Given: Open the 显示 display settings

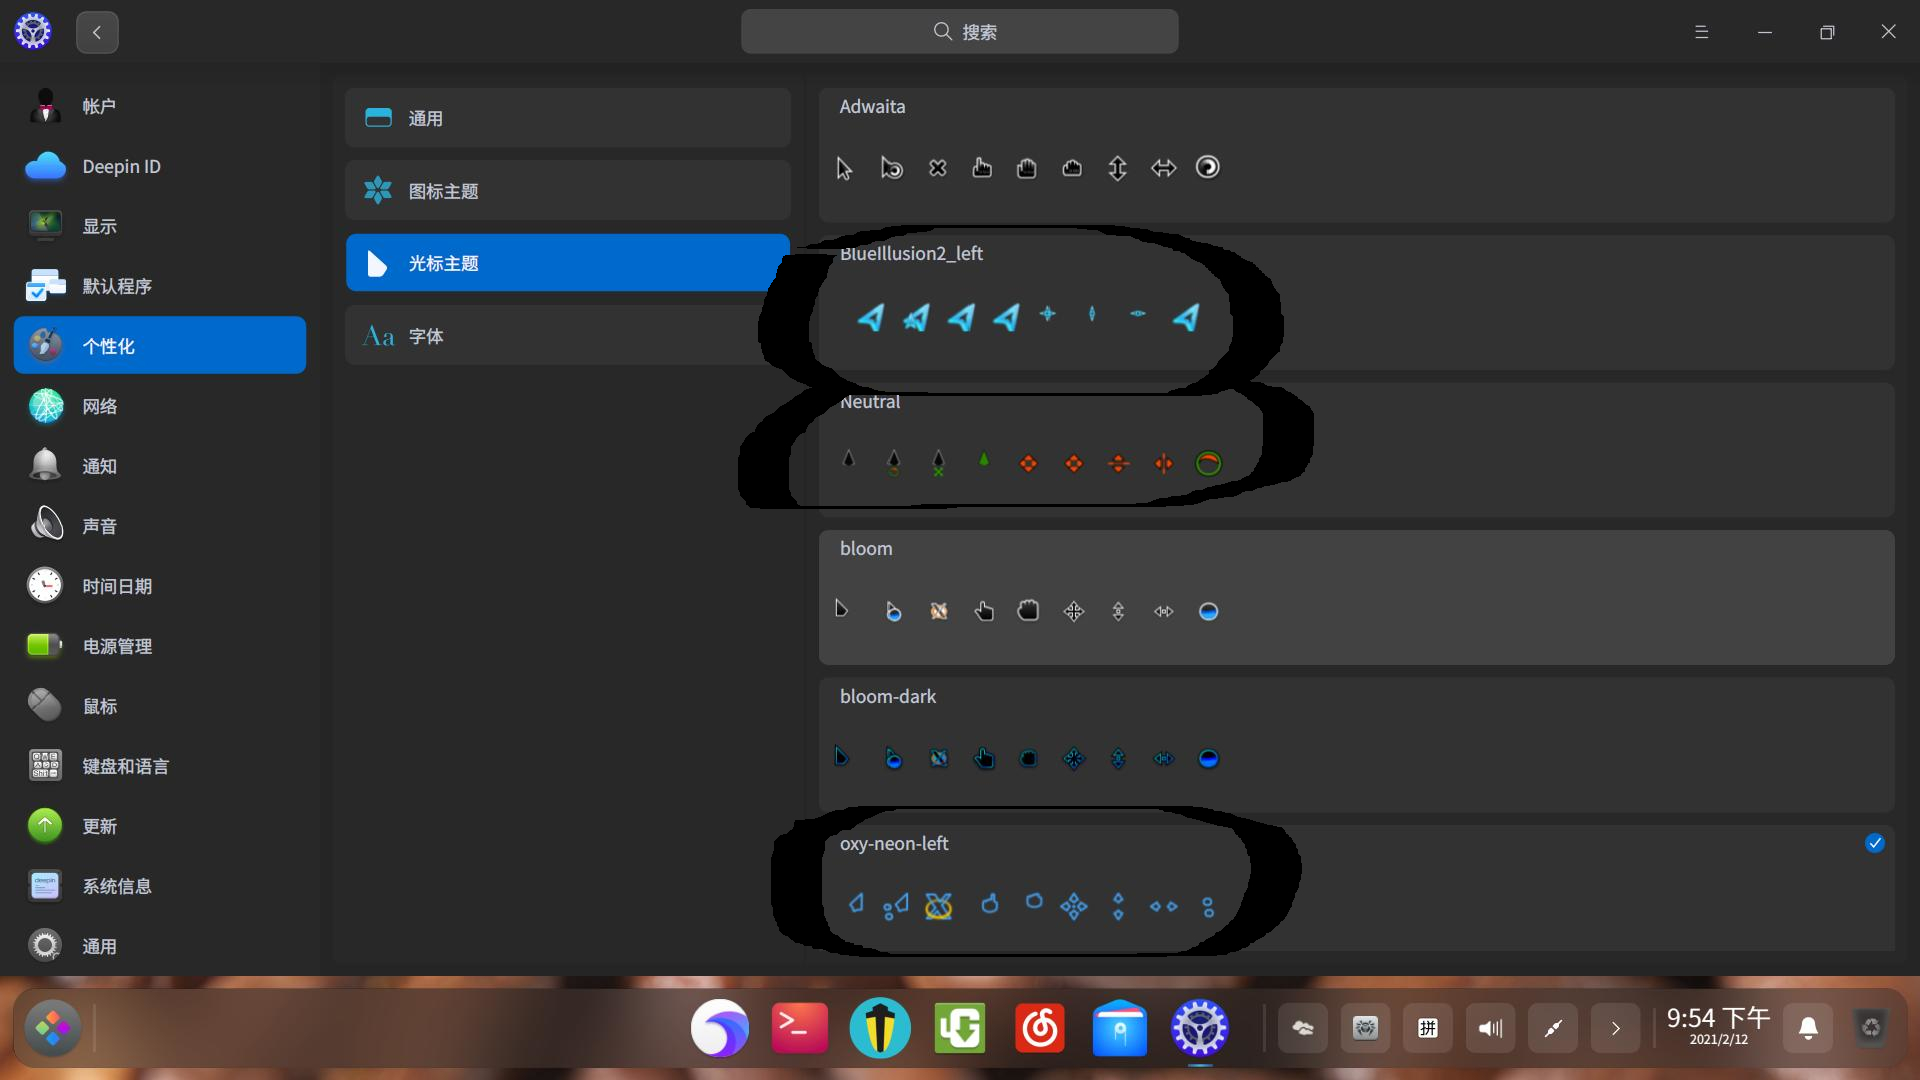Looking at the screenshot, I should pyautogui.click(x=99, y=226).
